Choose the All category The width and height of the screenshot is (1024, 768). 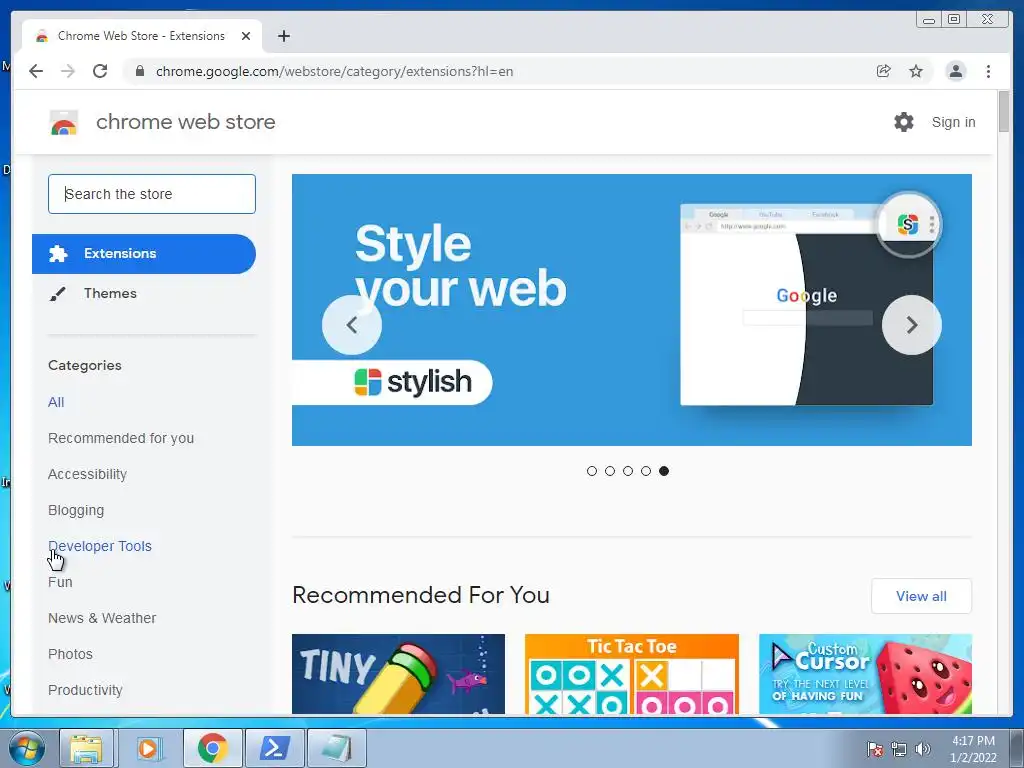click(56, 402)
